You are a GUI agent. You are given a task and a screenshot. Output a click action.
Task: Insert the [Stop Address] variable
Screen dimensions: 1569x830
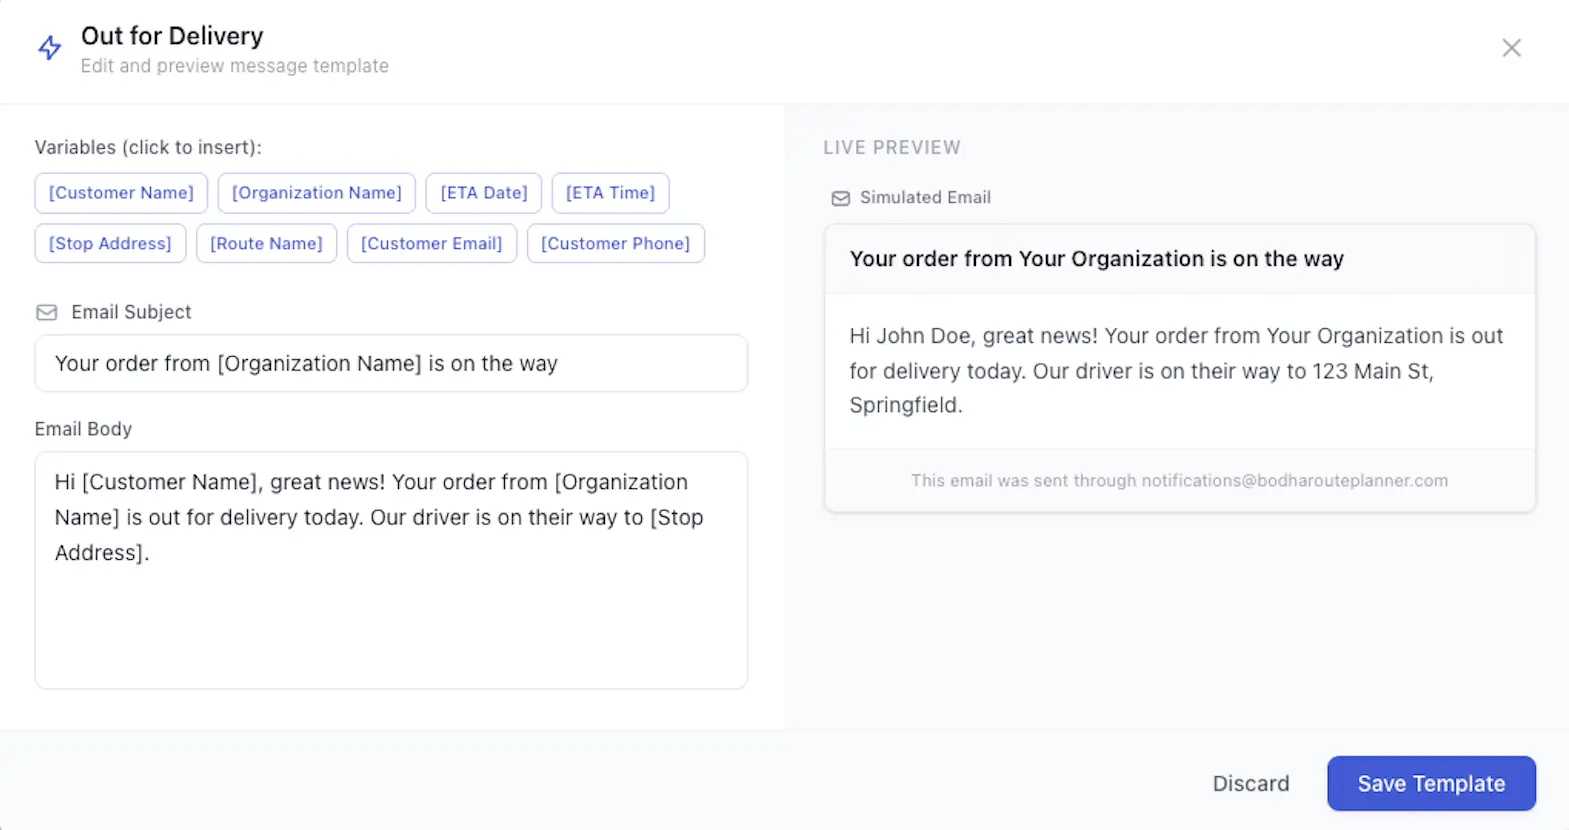coord(110,243)
